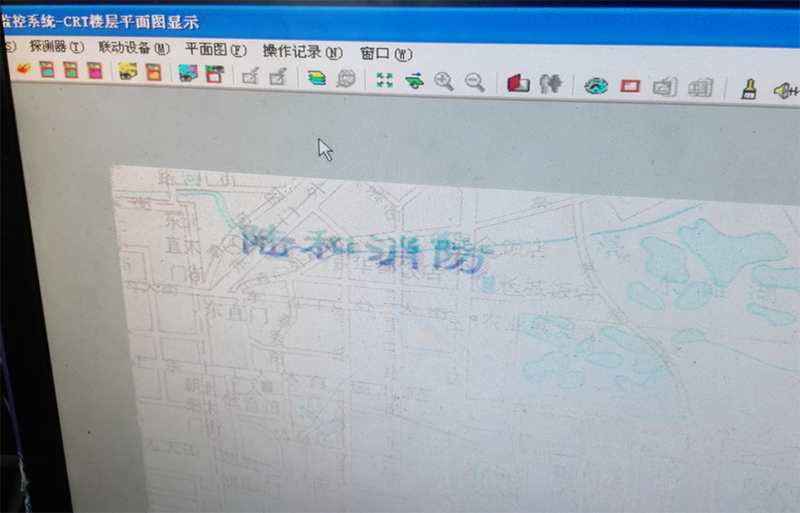Click the red book icon

(x=517, y=85)
